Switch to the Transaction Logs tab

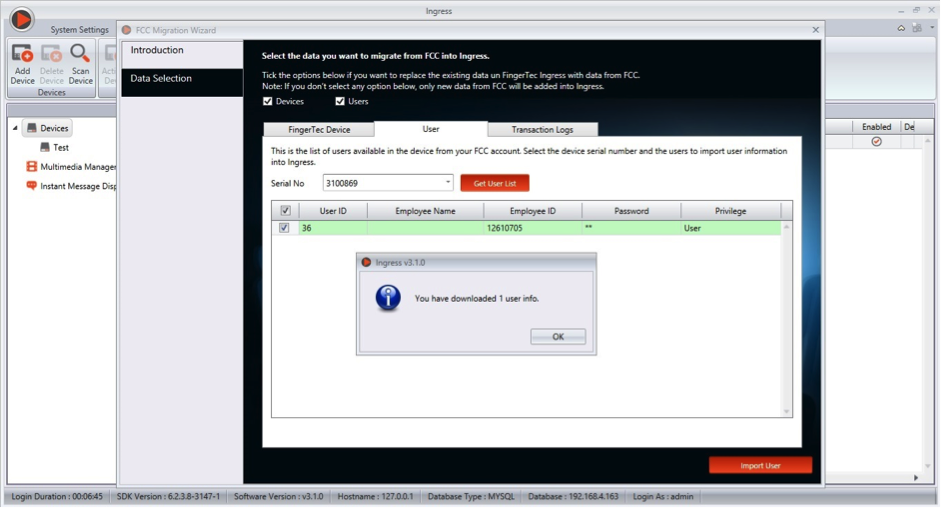543,130
